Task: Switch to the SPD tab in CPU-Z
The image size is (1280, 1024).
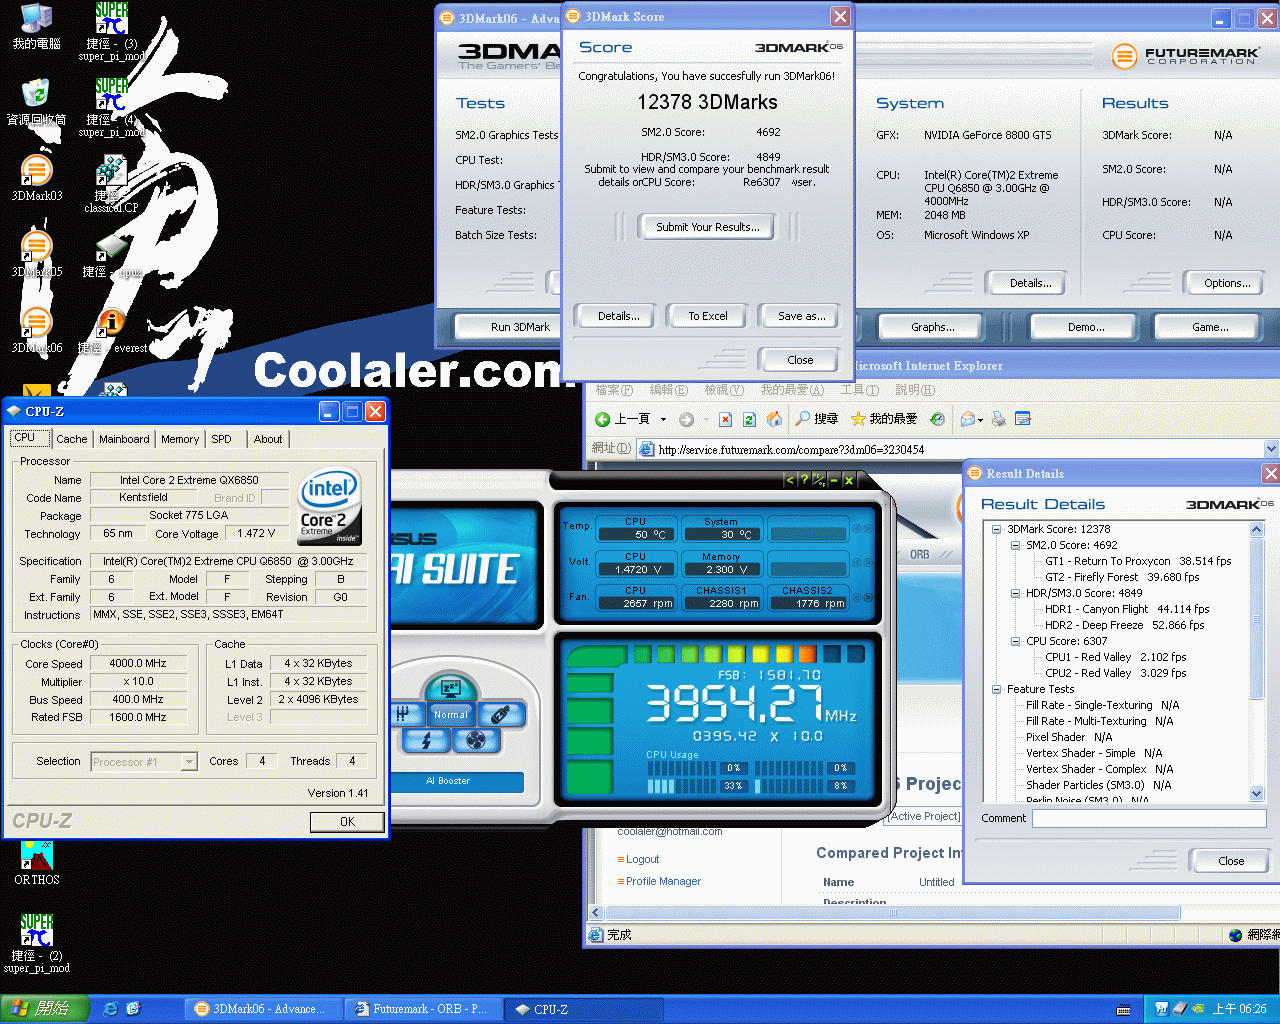Action: (x=222, y=439)
